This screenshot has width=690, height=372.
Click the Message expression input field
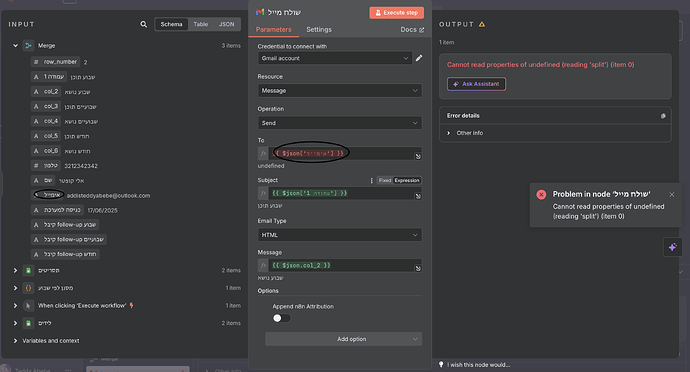tap(341, 265)
